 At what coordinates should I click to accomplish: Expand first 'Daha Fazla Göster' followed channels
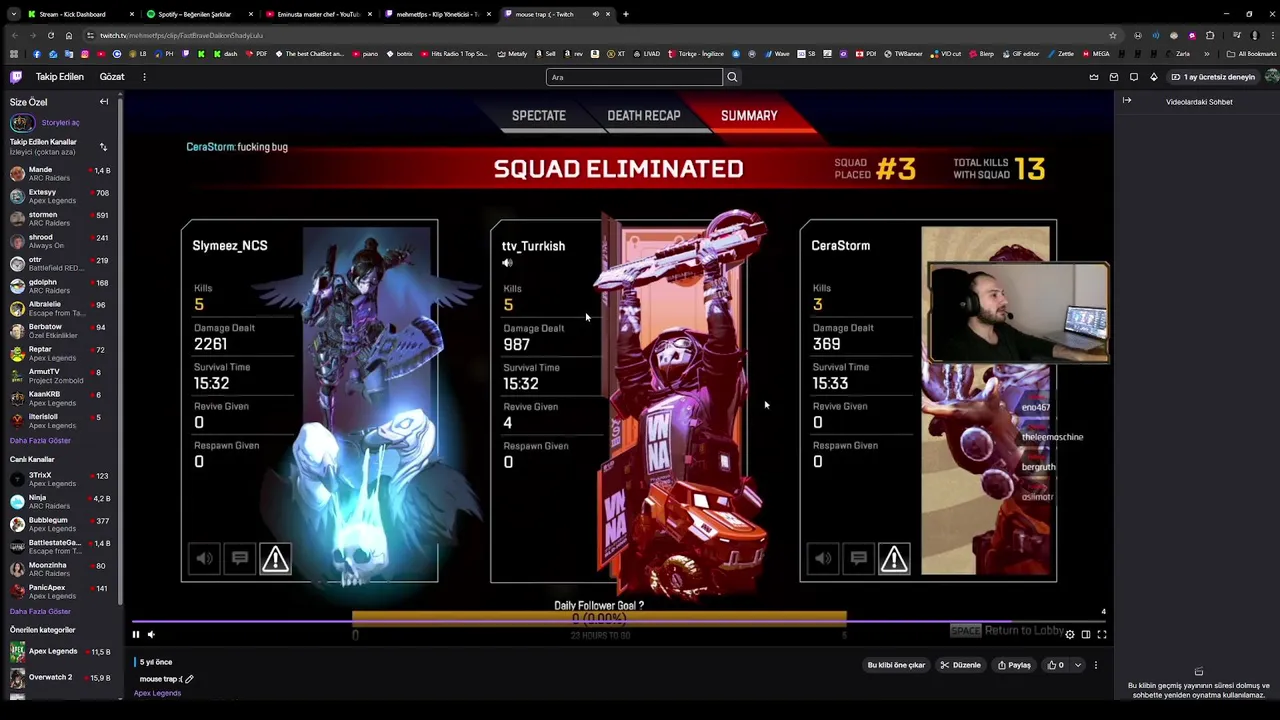[x=40, y=441]
